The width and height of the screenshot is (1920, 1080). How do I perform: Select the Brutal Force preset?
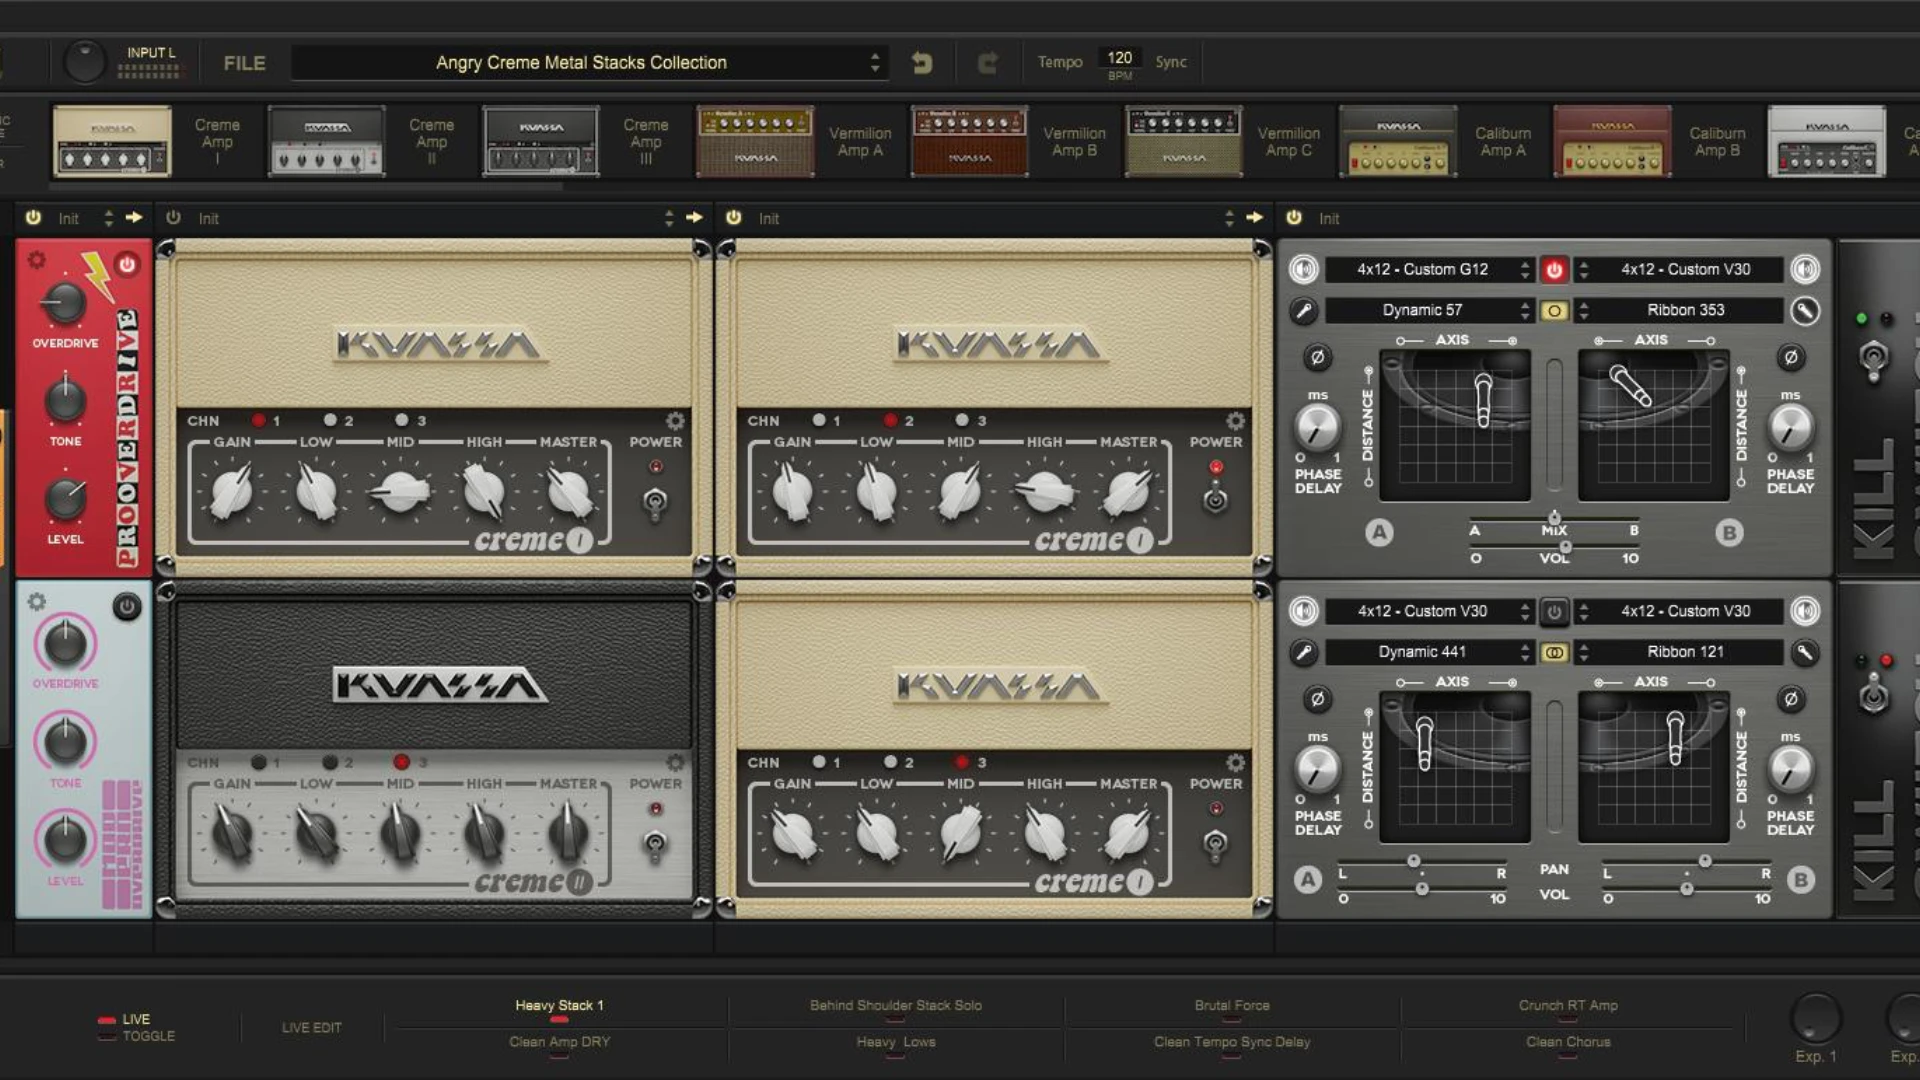pyautogui.click(x=1232, y=1005)
